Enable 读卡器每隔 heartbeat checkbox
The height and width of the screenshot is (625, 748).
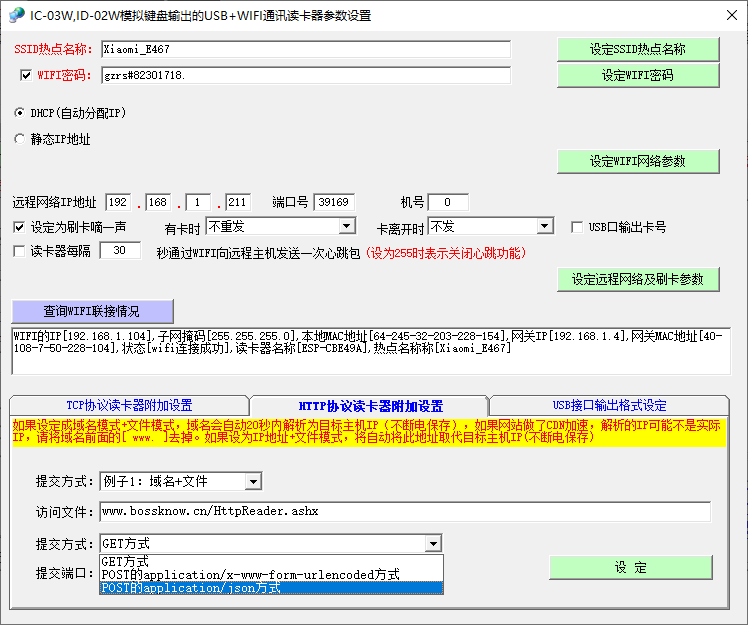19,252
